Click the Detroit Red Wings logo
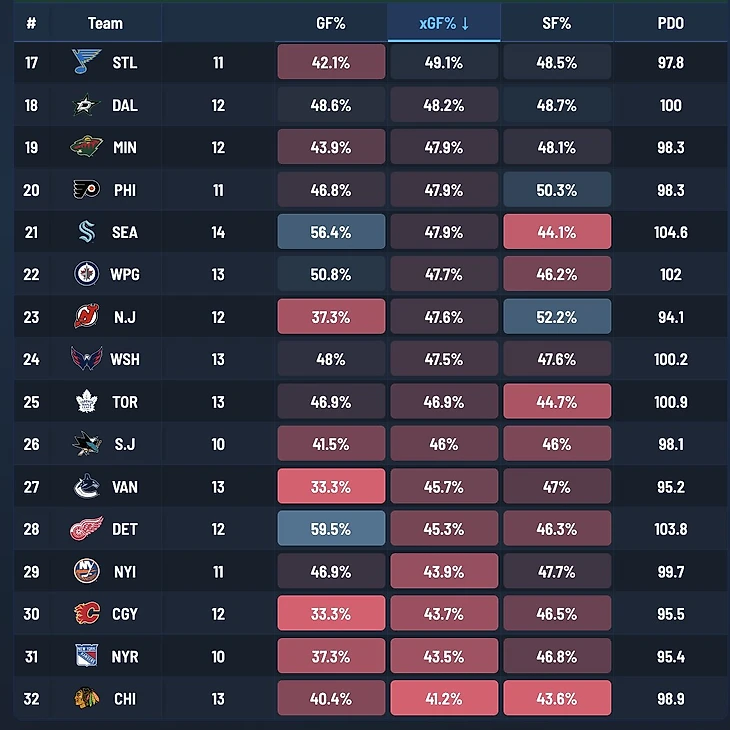This screenshot has width=730, height=730. coord(87,529)
